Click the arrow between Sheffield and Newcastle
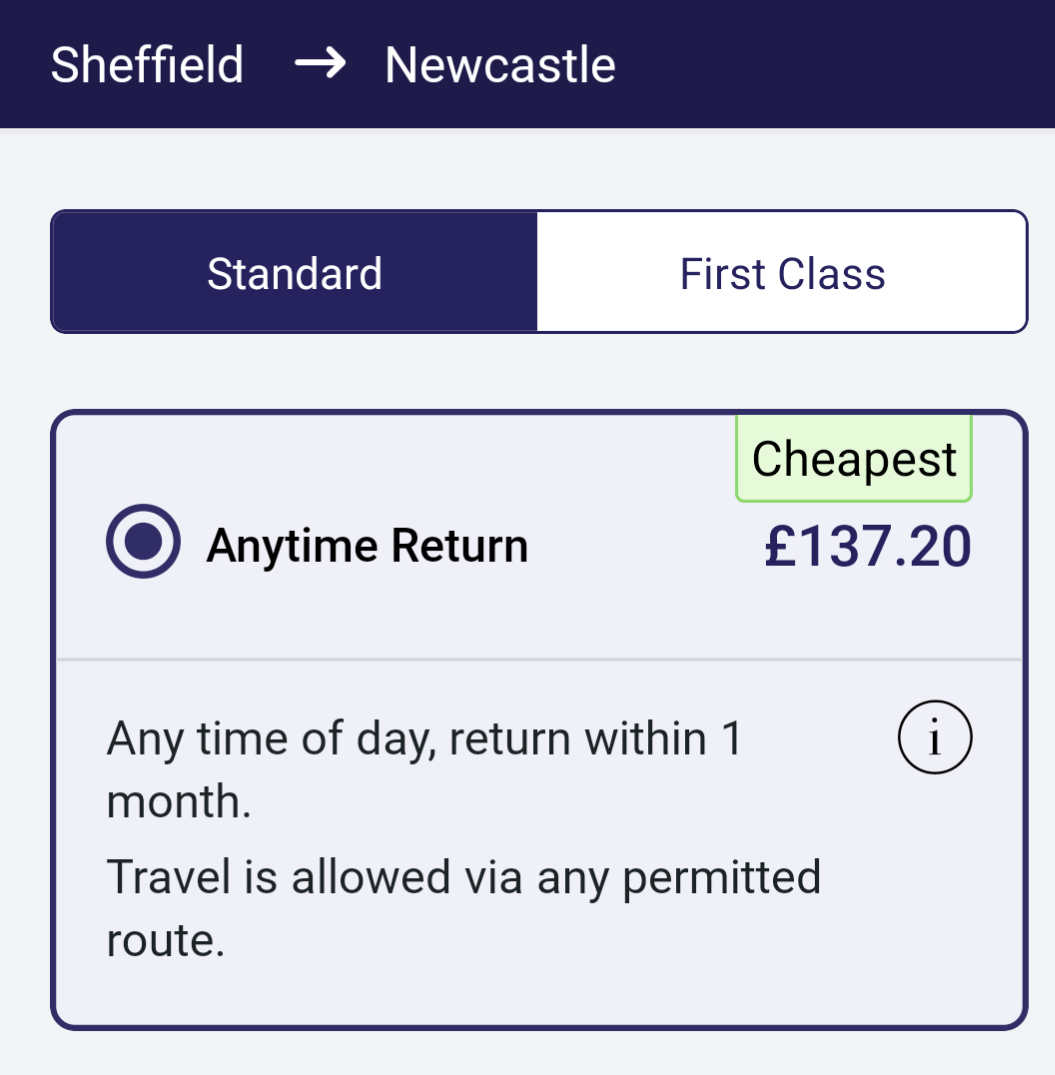 (x=319, y=65)
